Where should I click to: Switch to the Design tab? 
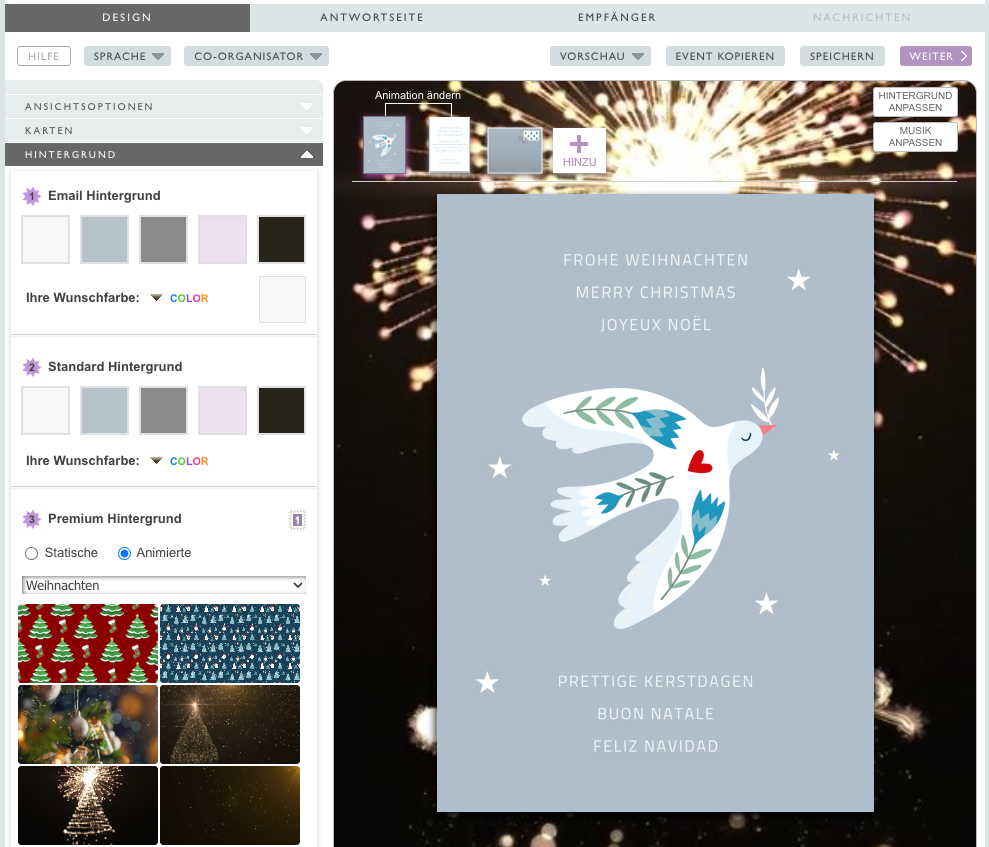click(127, 18)
